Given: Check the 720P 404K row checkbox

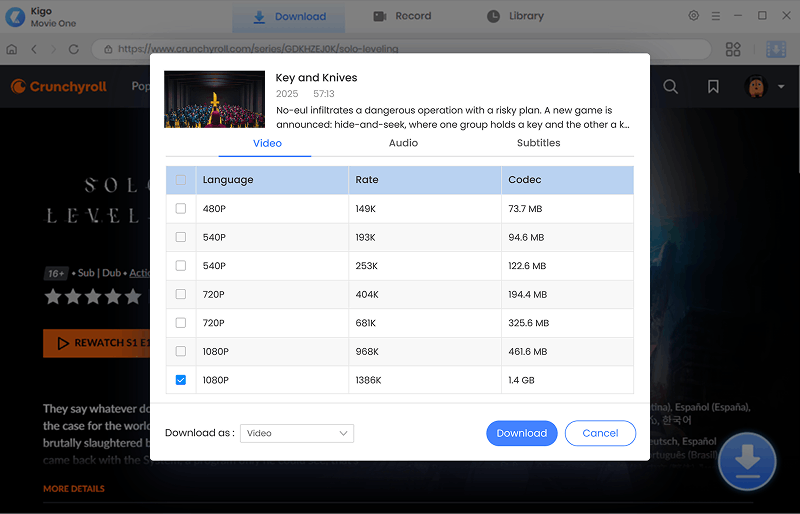Looking at the screenshot, I should (x=181, y=294).
